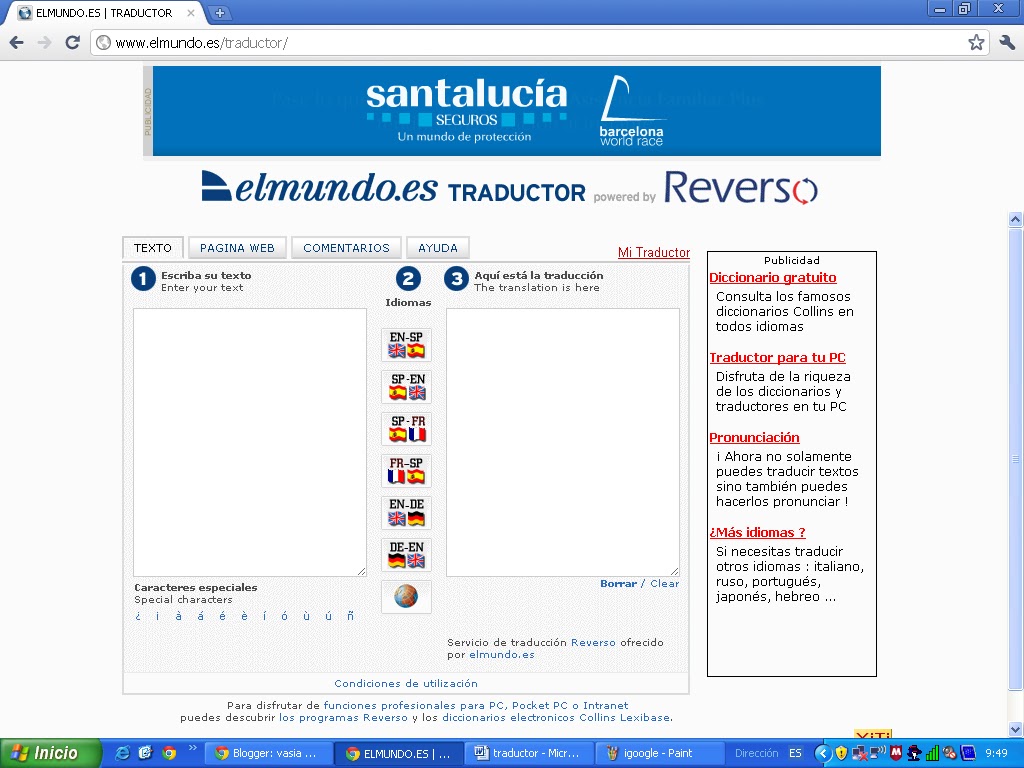The image size is (1024, 768).
Task: Insert the ú special character
Action: 328,616
